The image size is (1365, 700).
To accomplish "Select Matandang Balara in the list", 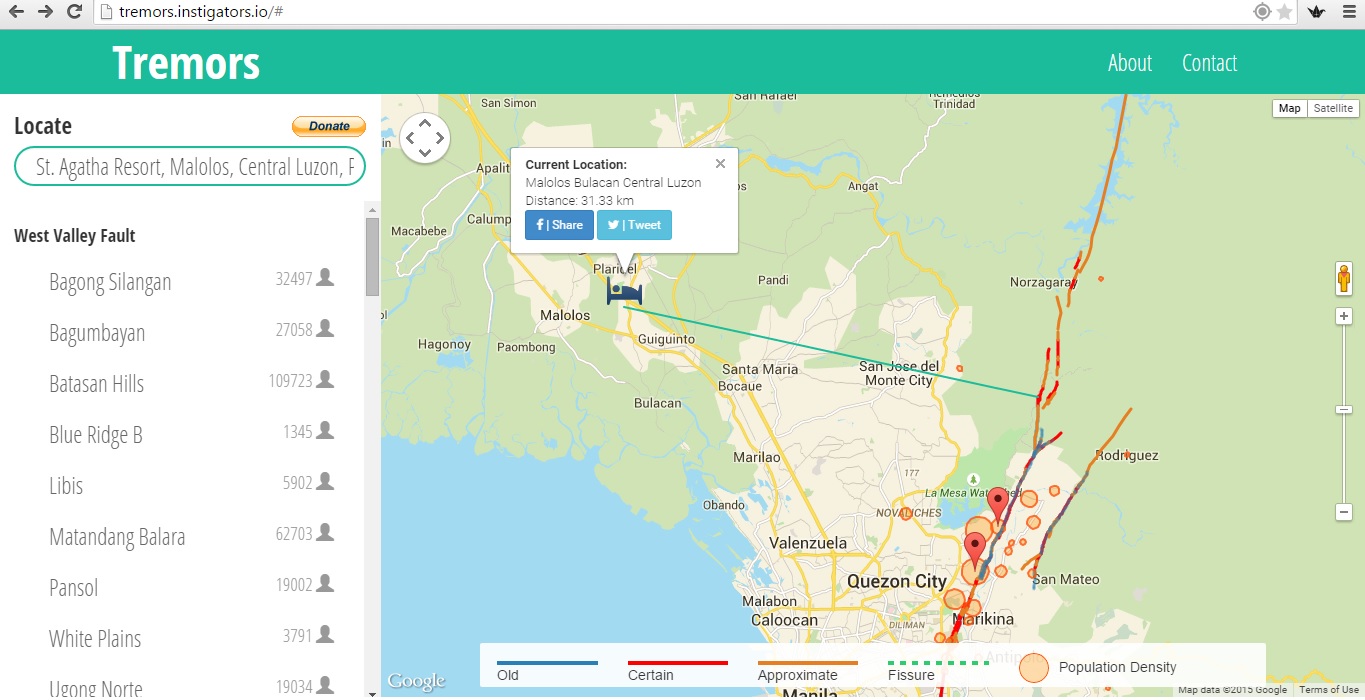I will point(117,537).
